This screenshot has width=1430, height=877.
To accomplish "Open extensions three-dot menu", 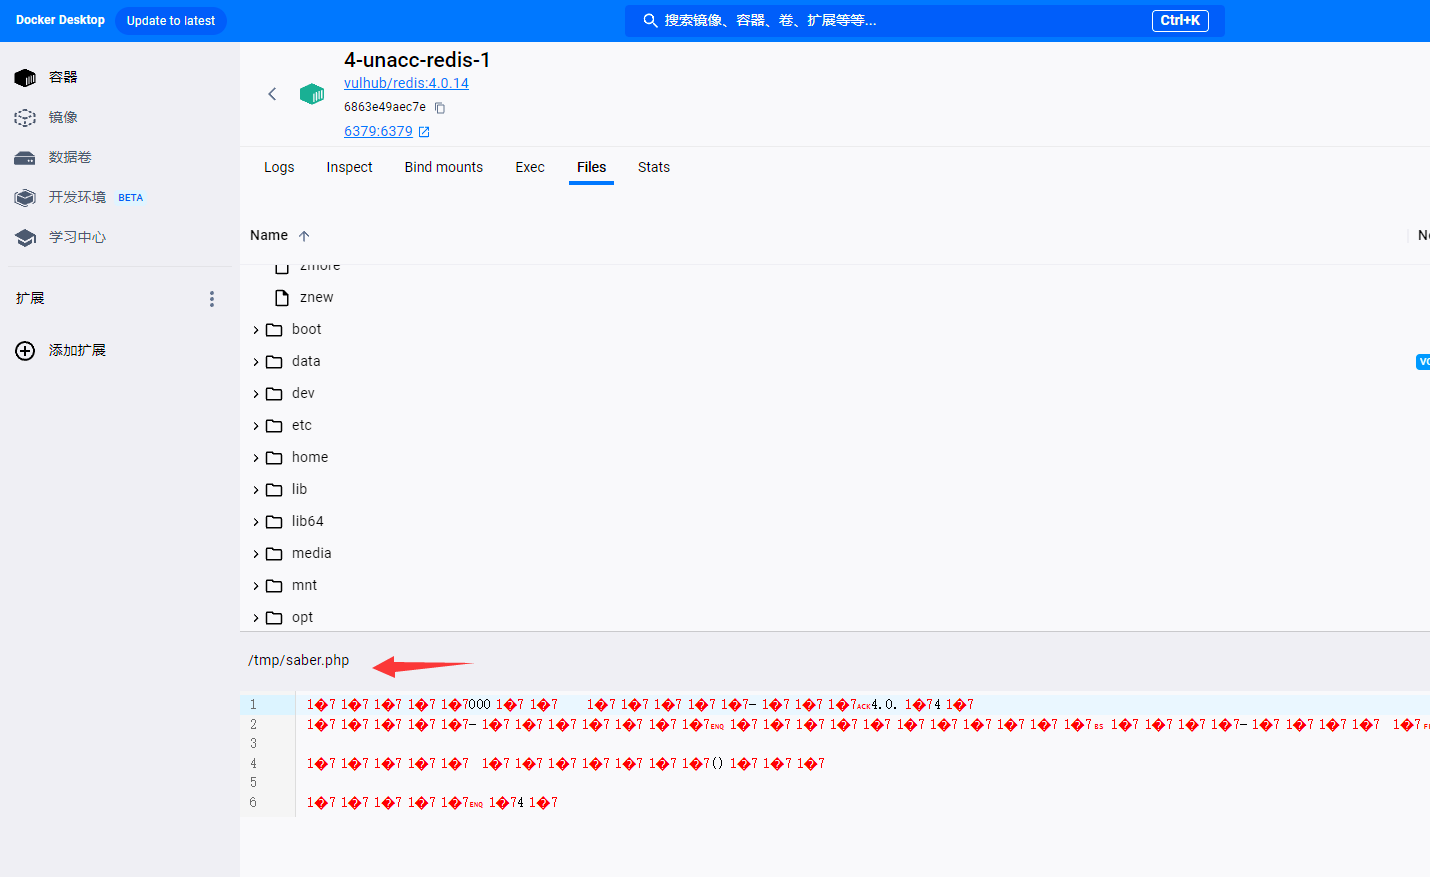I will pyautogui.click(x=211, y=299).
